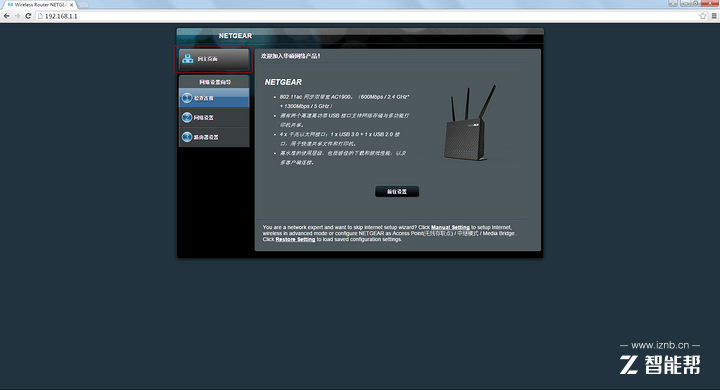The width and height of the screenshot is (720, 390).
Task: Click the browser back arrow
Action: (x=6, y=16)
